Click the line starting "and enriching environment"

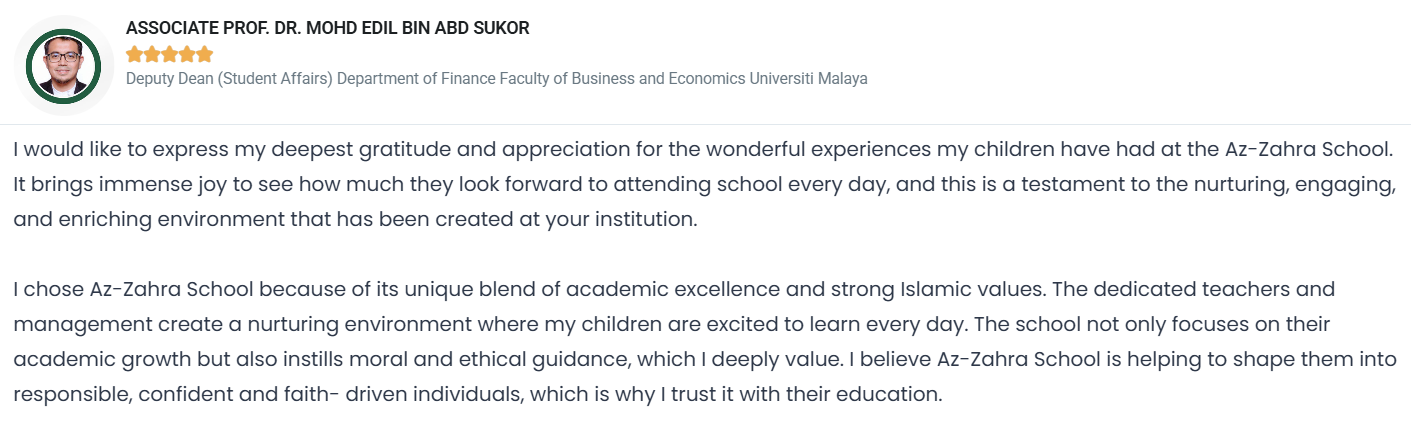(355, 220)
